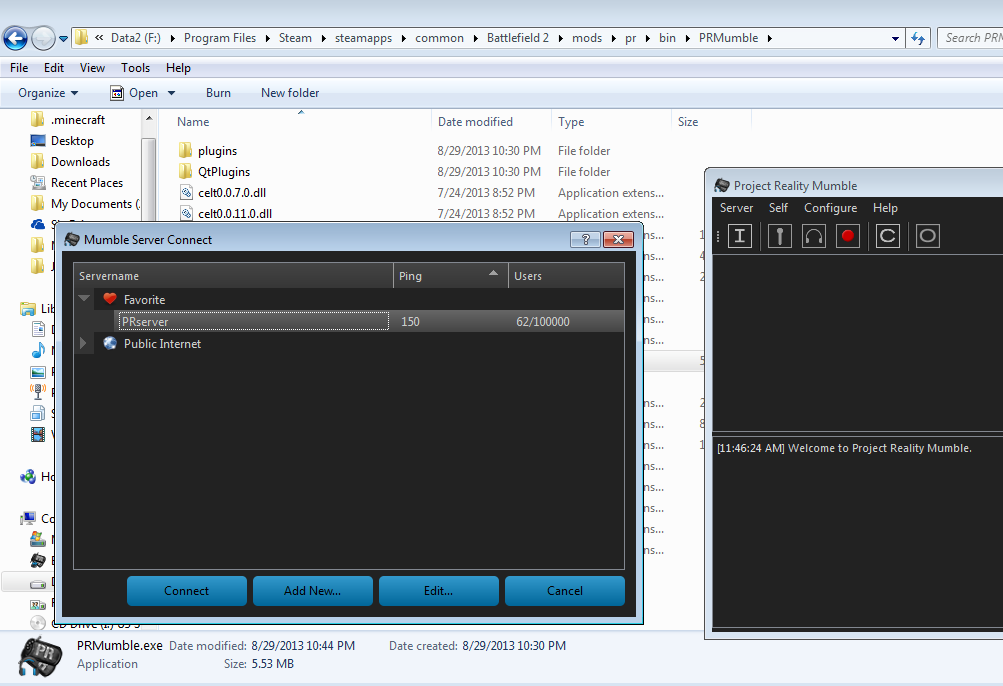Cancel the Mumble Server Connect dialog
Image resolution: width=1003 pixels, height=686 pixels.
pos(565,591)
